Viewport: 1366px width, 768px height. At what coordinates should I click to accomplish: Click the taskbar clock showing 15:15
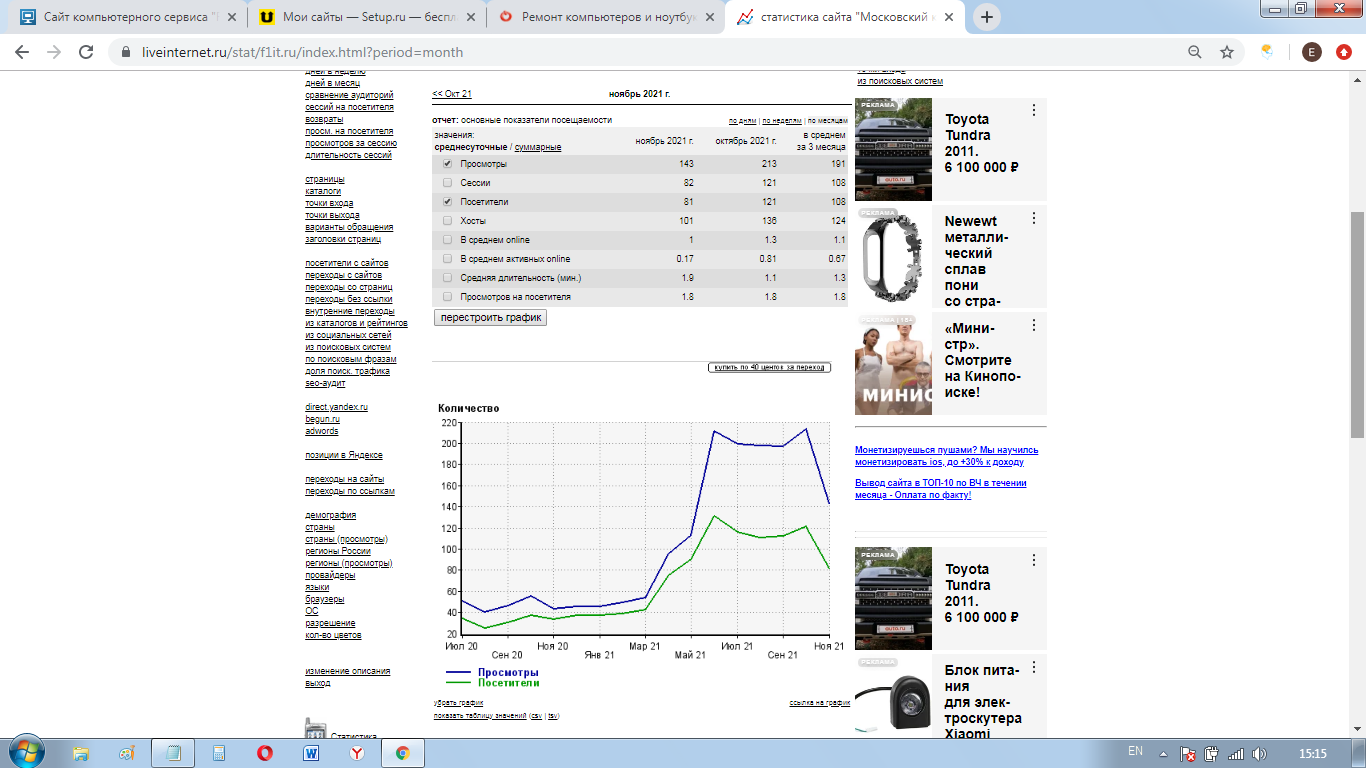(1311, 753)
